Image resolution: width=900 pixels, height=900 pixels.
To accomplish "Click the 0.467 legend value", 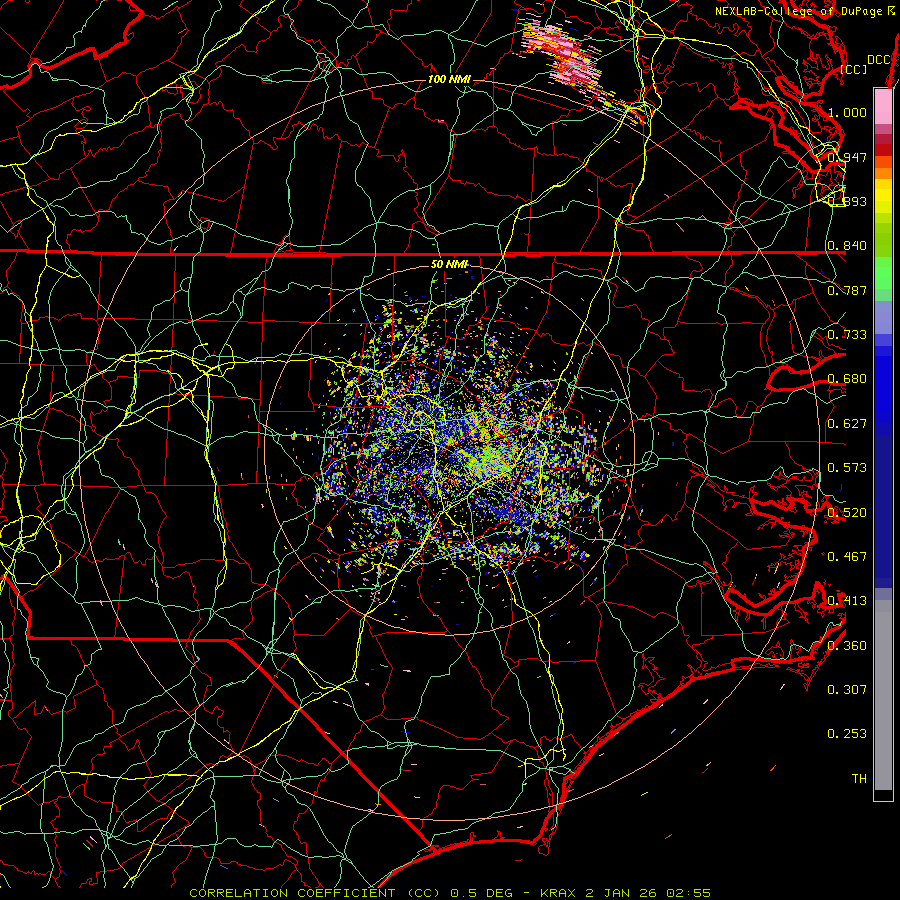I will (x=847, y=556).
